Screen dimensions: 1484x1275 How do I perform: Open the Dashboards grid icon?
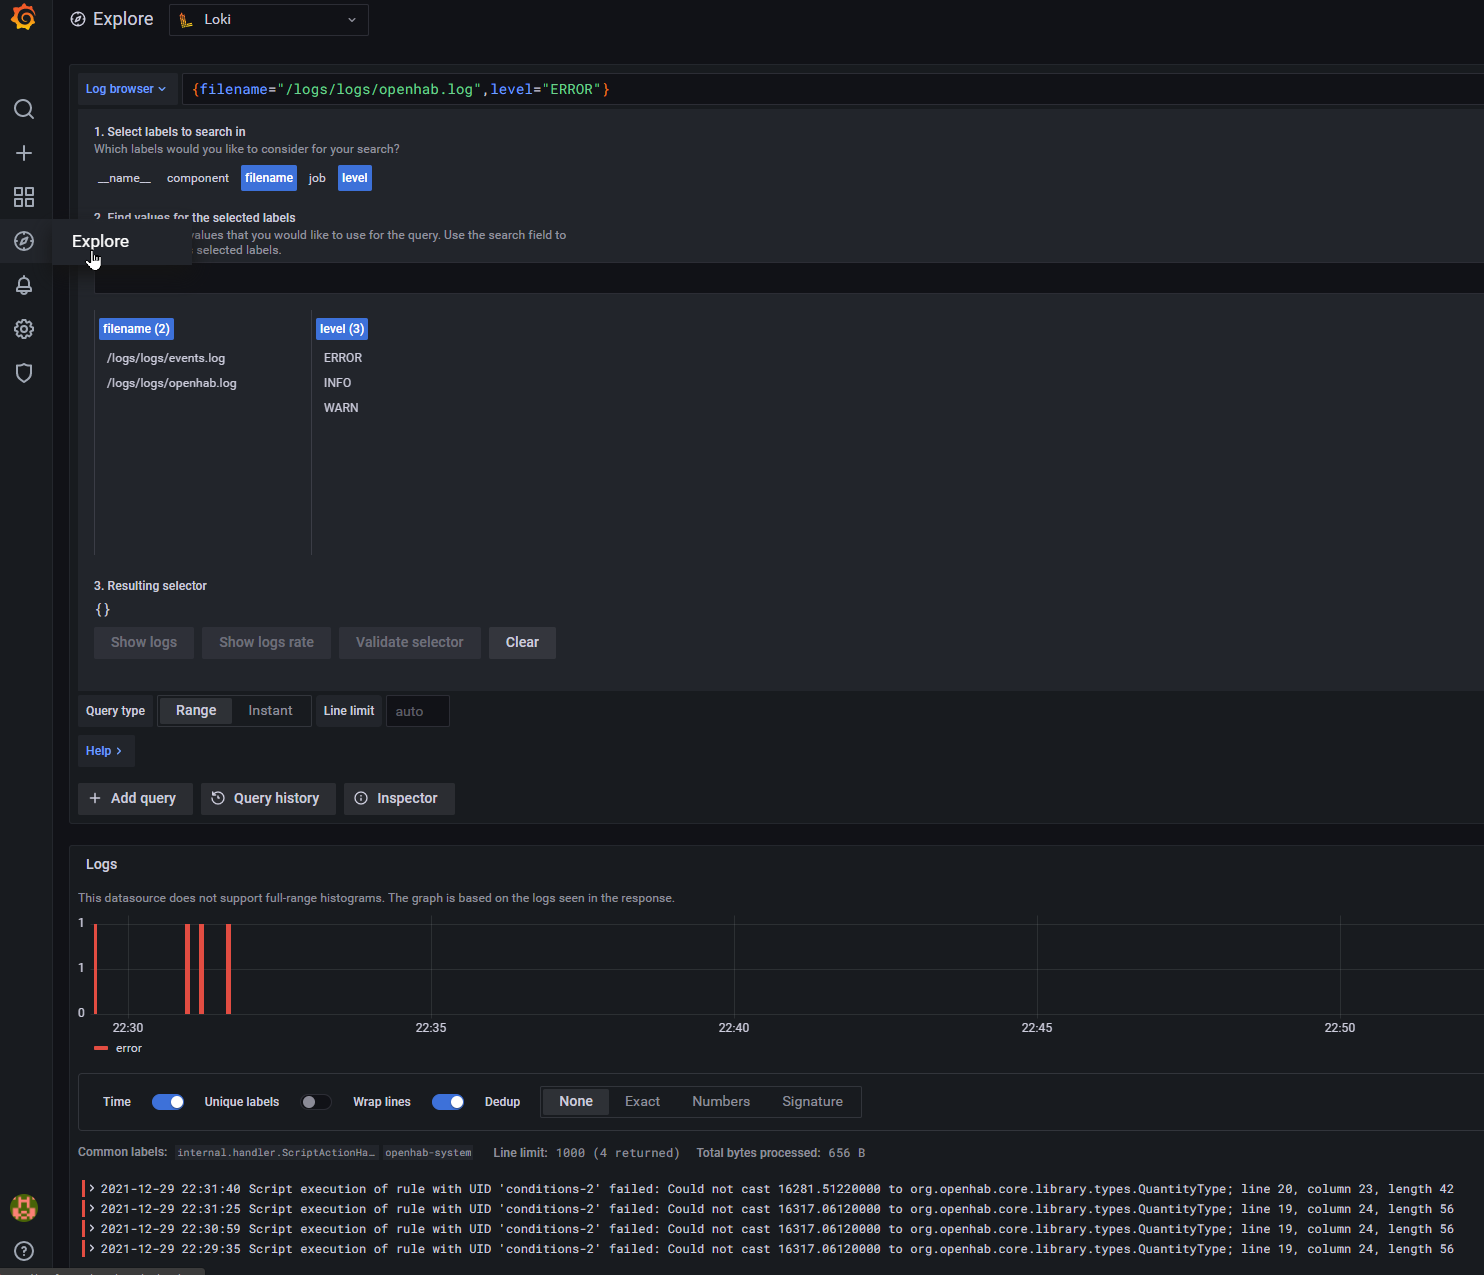click(x=24, y=197)
